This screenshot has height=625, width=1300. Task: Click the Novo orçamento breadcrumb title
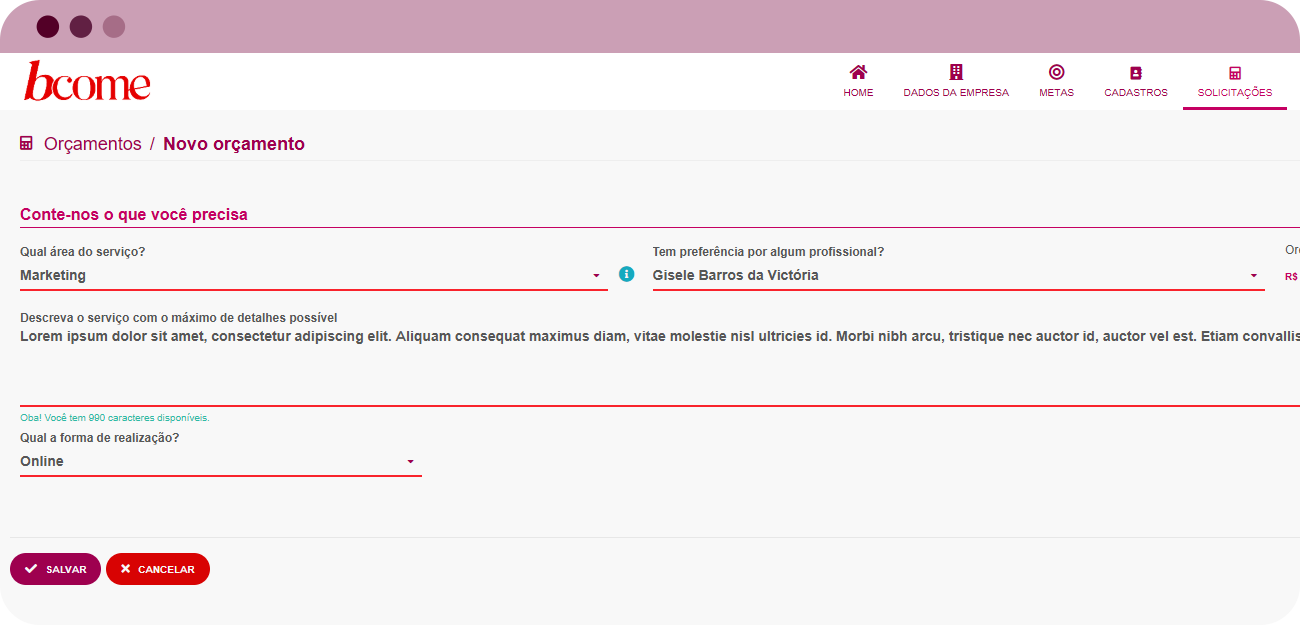click(x=234, y=144)
